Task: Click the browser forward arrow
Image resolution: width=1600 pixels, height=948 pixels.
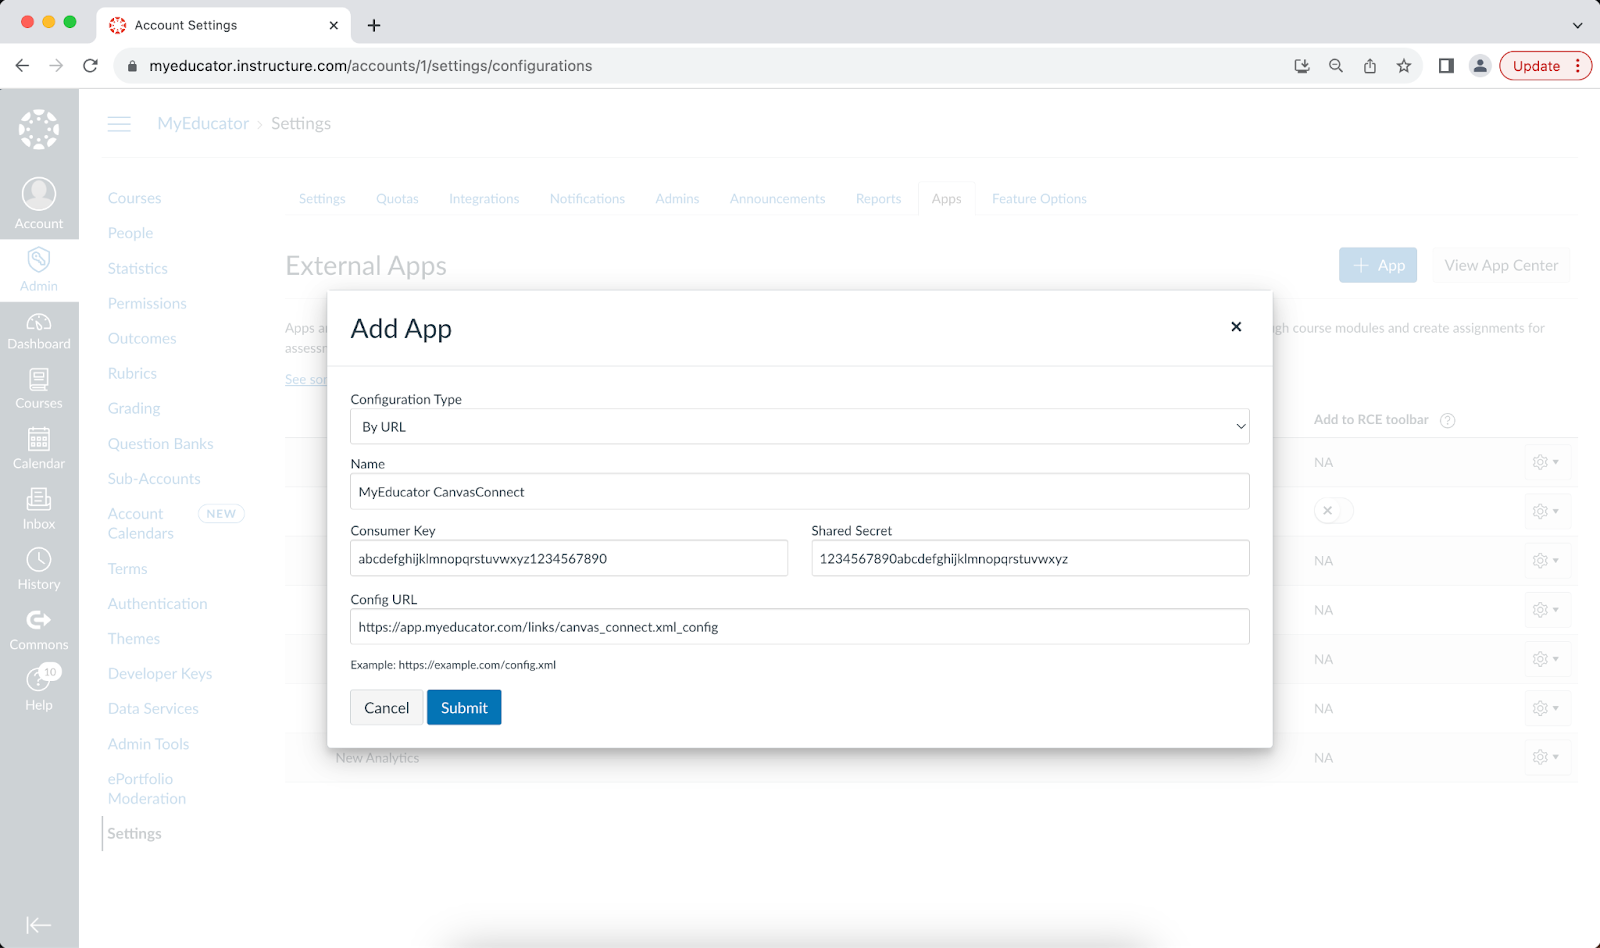Action: [x=56, y=66]
